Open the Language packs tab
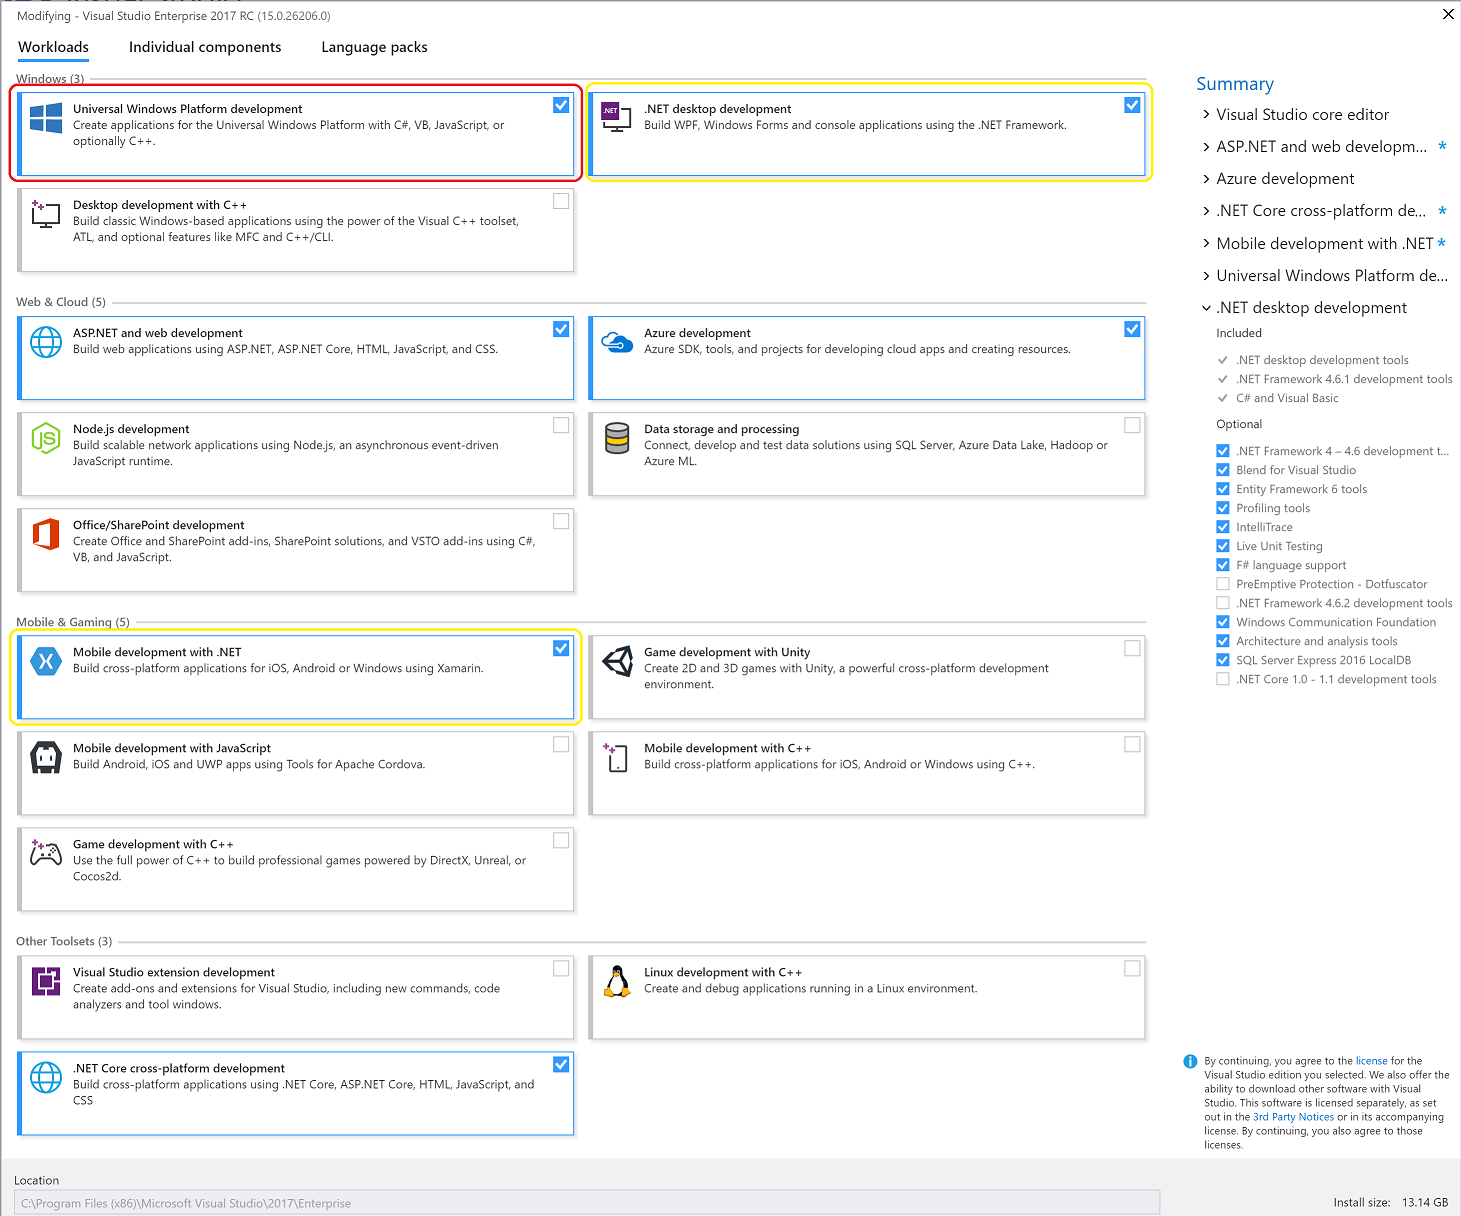The width and height of the screenshot is (1461, 1216). click(x=374, y=47)
